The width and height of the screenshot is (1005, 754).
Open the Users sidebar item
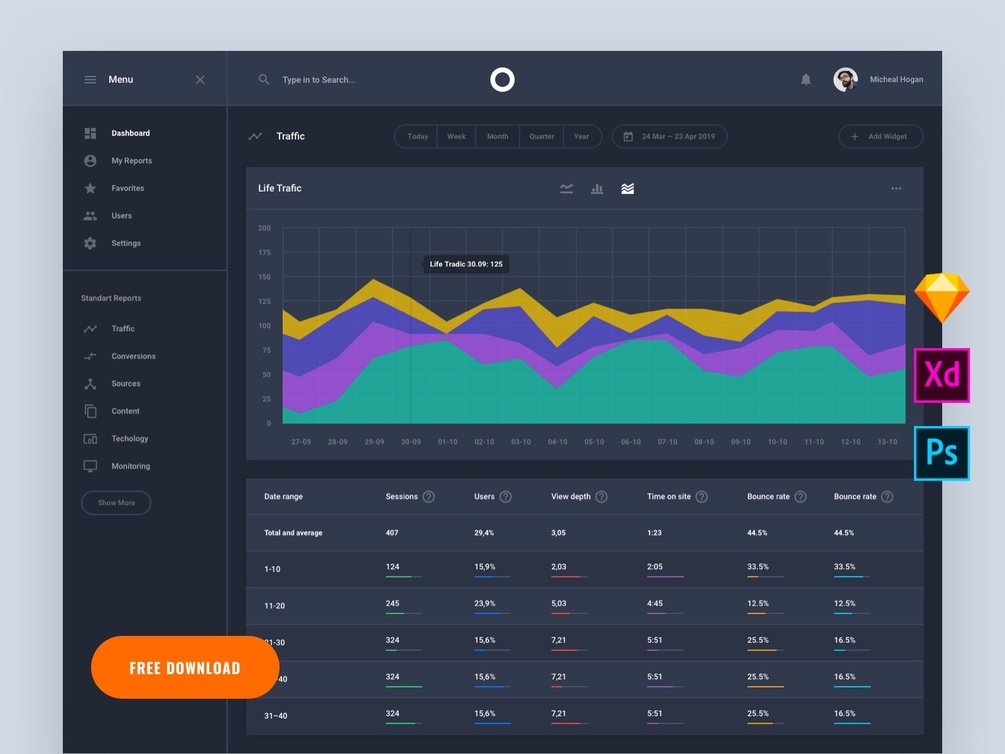[x=122, y=215]
